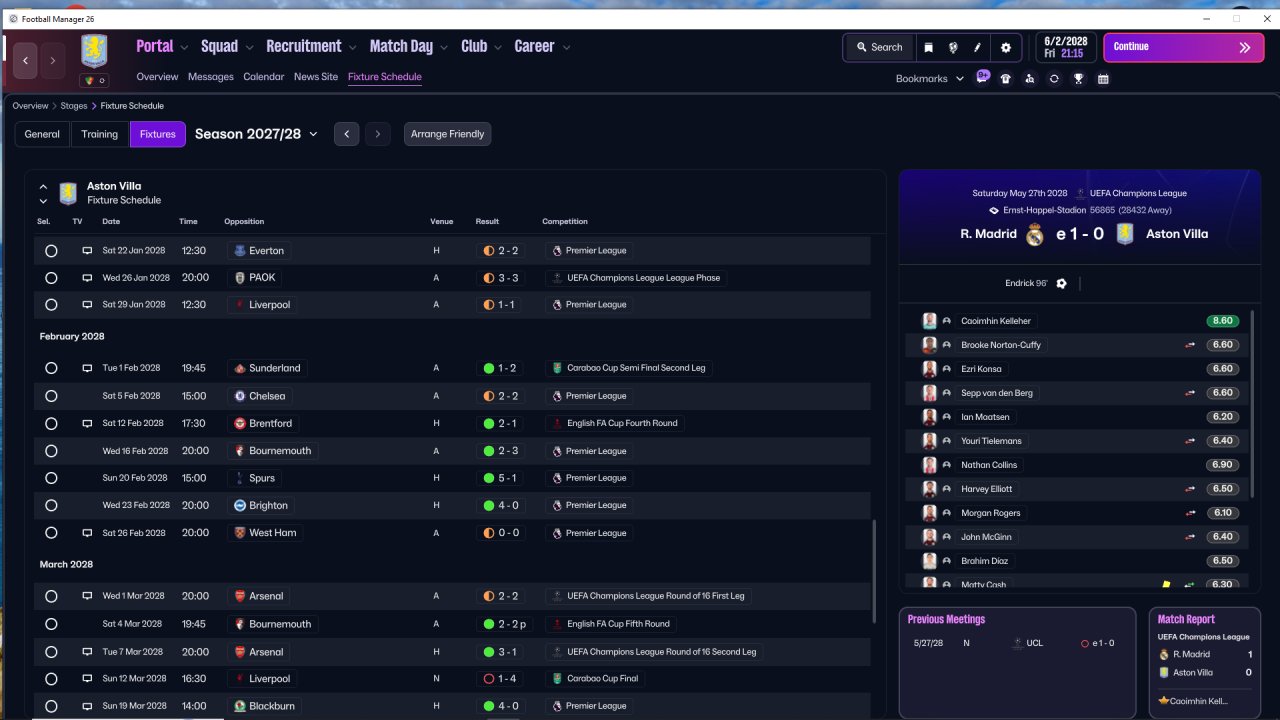Expand the Club menu chevron
1280x720 pixels.
(x=498, y=47)
